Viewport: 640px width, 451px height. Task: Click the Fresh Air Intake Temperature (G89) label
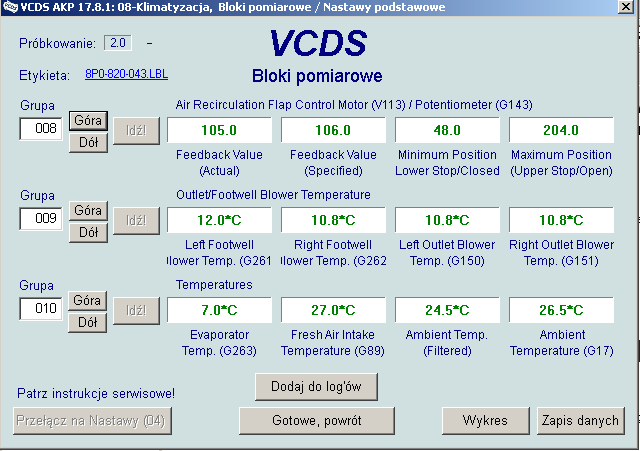333,342
